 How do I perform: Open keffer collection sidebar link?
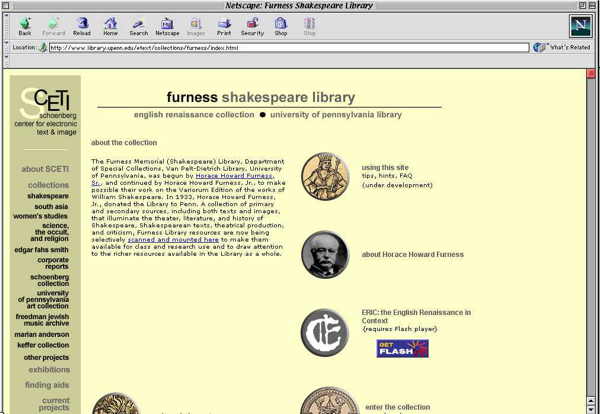(43, 345)
